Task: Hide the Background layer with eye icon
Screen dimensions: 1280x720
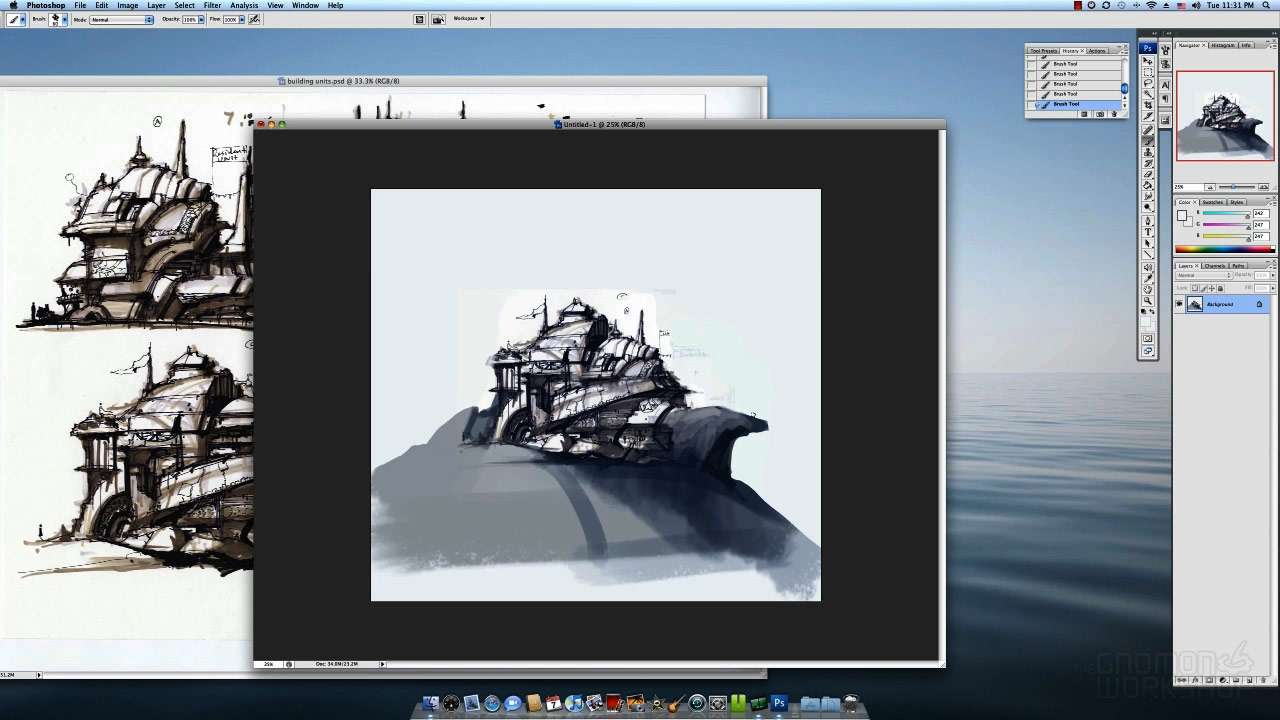Action: [1179, 304]
